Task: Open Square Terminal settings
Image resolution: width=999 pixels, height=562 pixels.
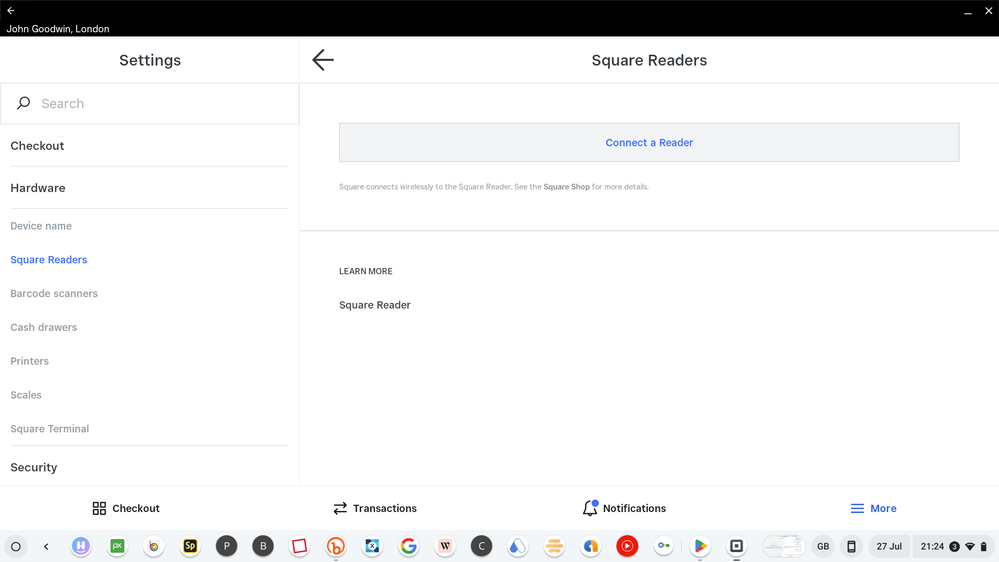Action: [x=50, y=429]
